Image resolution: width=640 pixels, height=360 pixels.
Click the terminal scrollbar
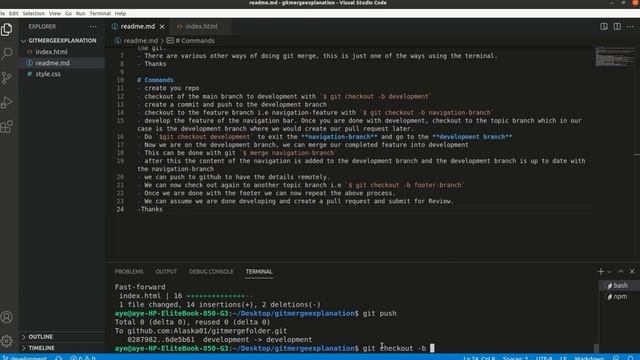click(596, 348)
